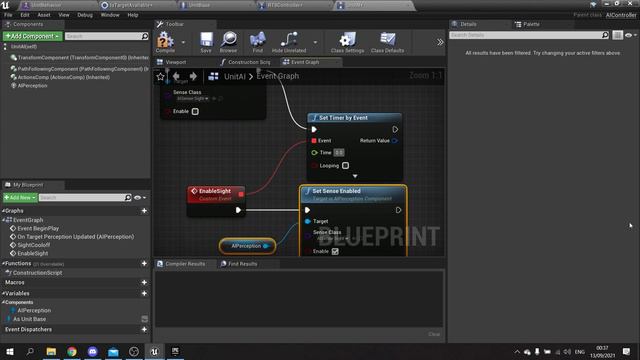Open the Find tool in toolbar
640x360 pixels.
[x=258, y=42]
